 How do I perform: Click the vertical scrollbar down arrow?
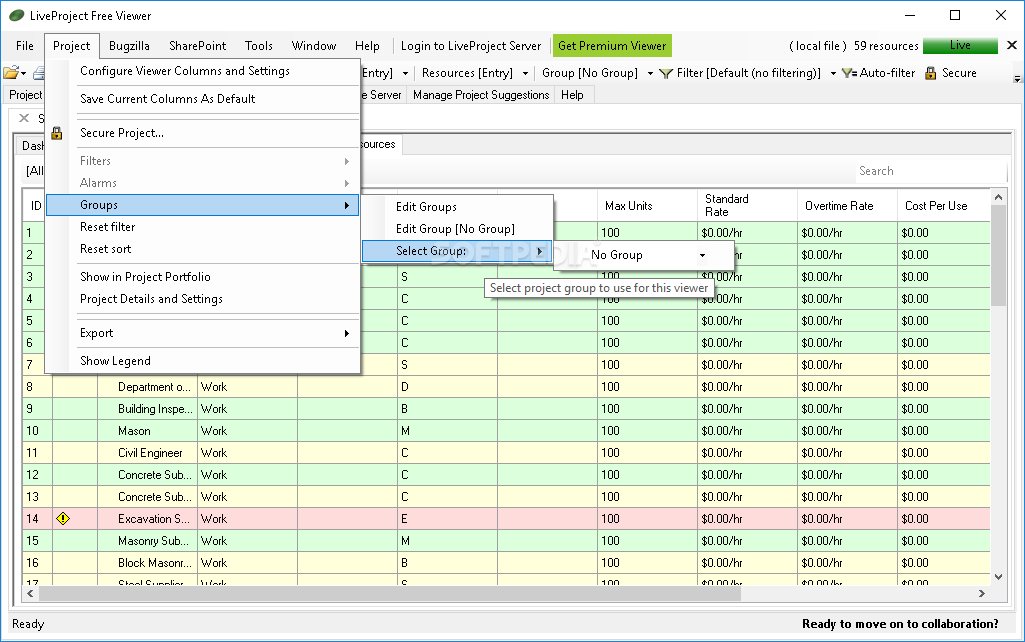pos(998,577)
